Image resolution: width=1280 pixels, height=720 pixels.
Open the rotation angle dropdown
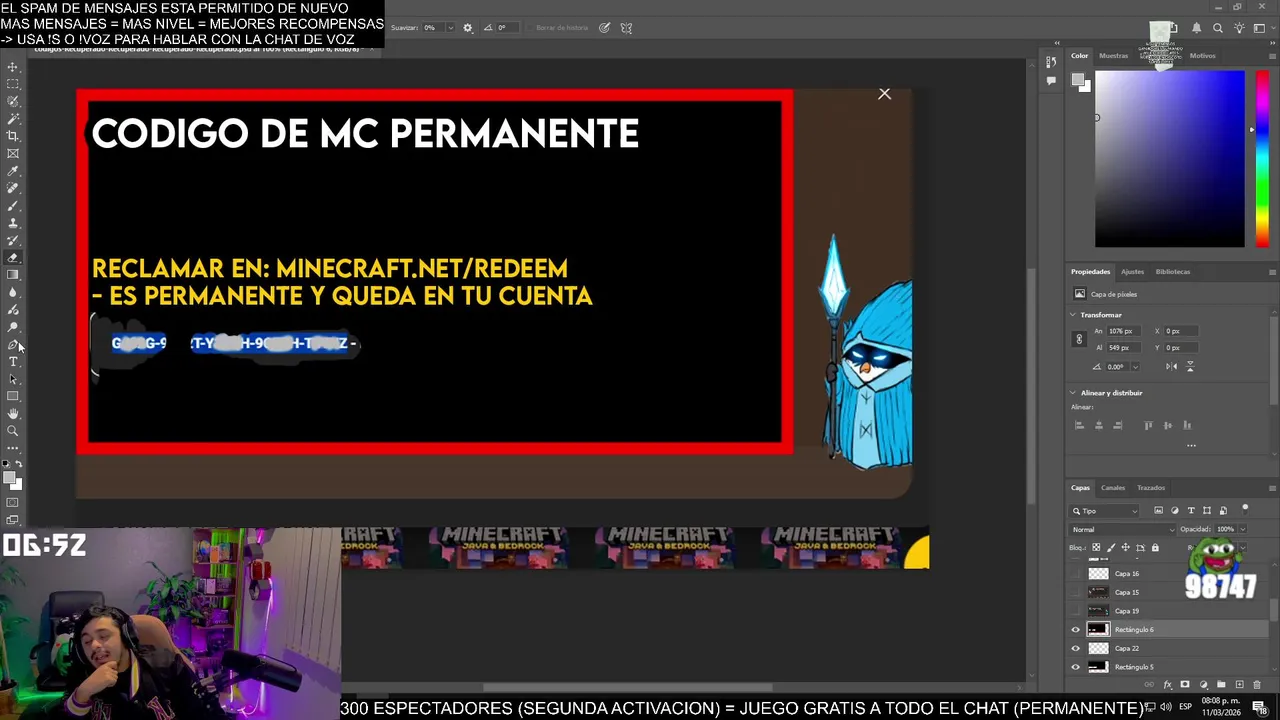click(1134, 367)
